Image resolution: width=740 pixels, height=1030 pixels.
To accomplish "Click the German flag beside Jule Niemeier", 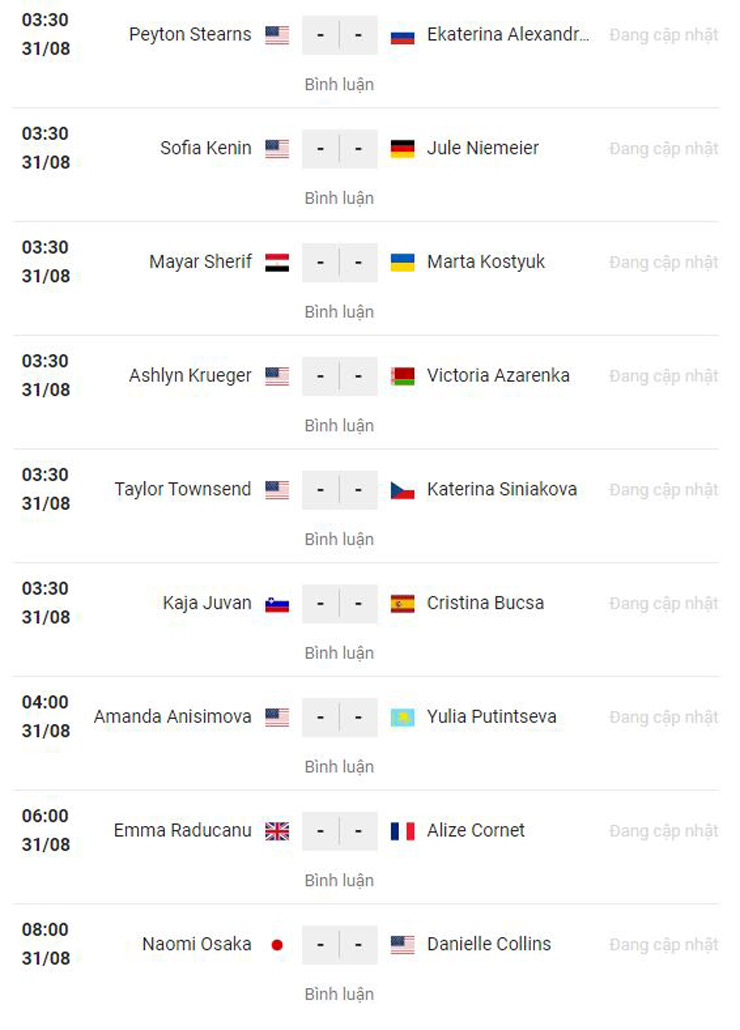I will 402,148.
